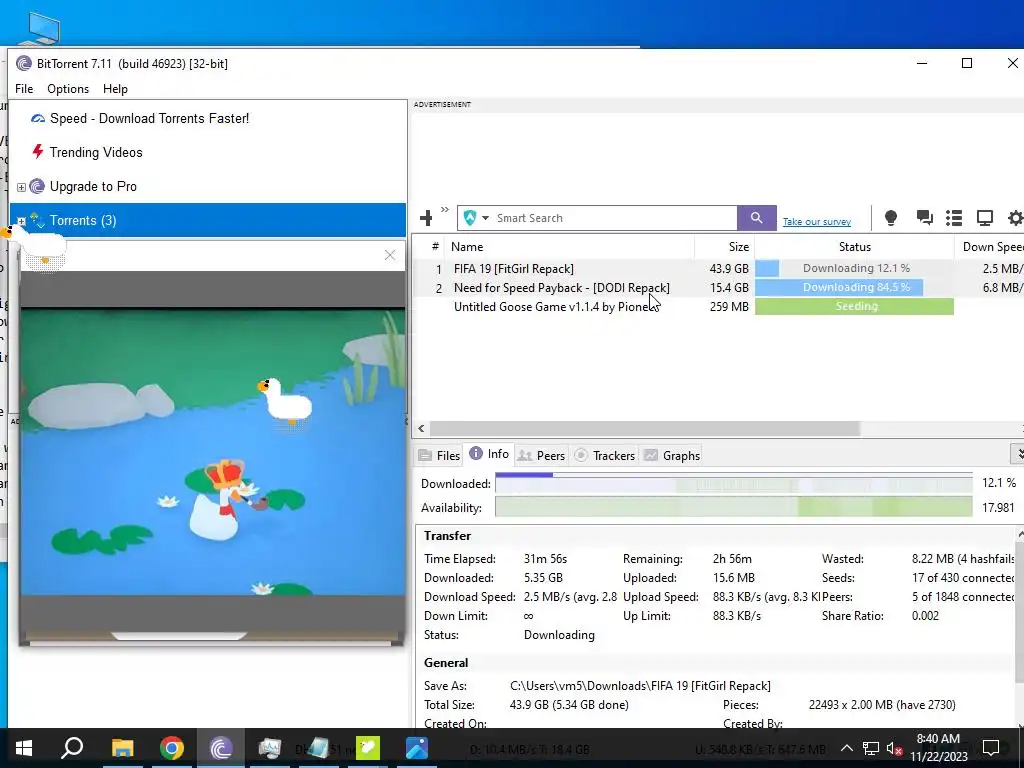Sort by the # column header

pyautogui.click(x=435, y=247)
